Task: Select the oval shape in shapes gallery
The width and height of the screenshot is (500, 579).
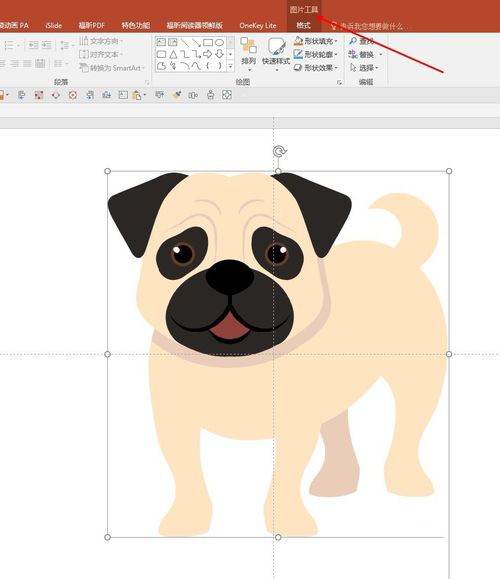Action: [x=219, y=42]
